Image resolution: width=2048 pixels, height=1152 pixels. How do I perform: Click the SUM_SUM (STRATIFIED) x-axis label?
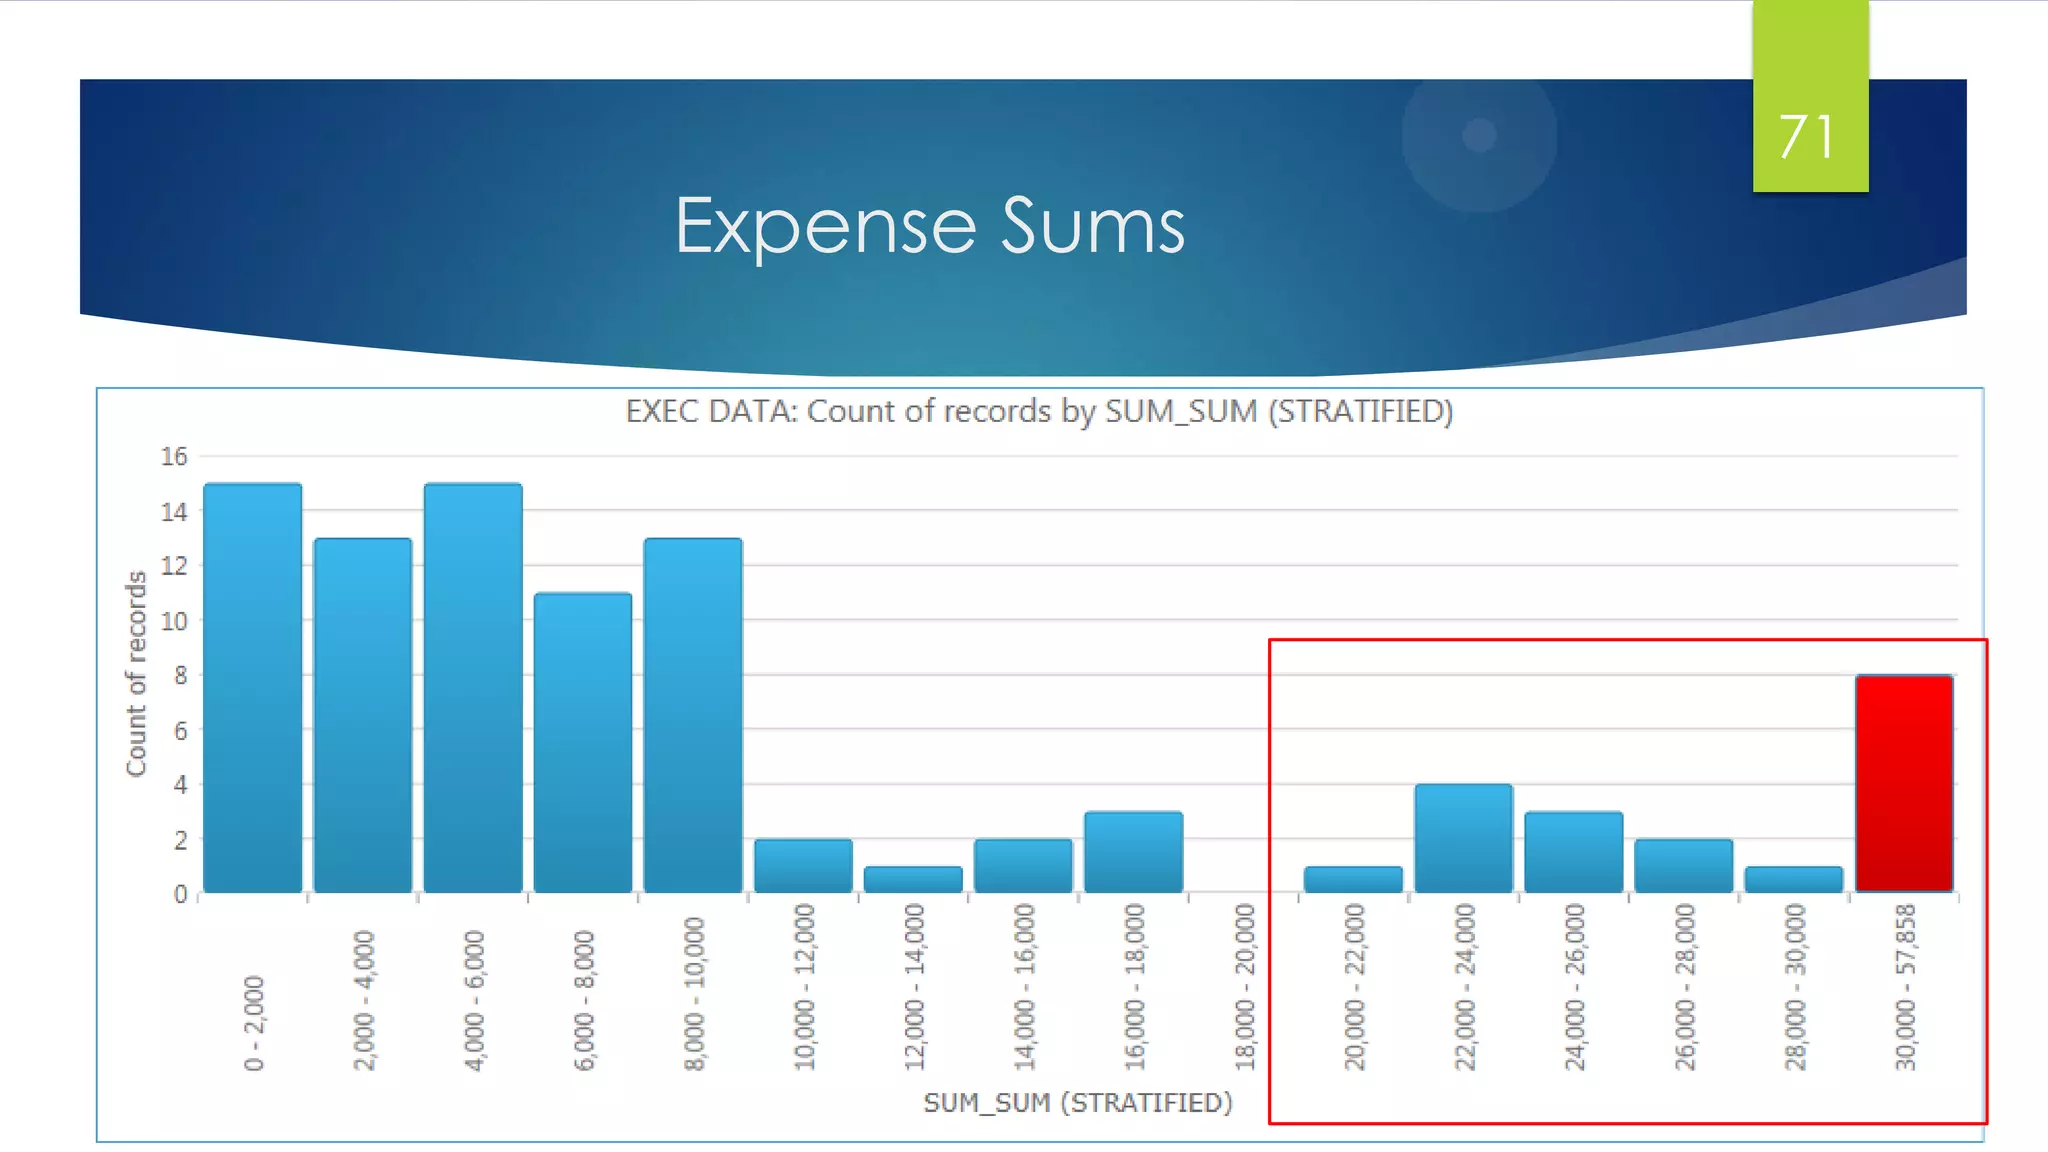tap(1077, 1102)
